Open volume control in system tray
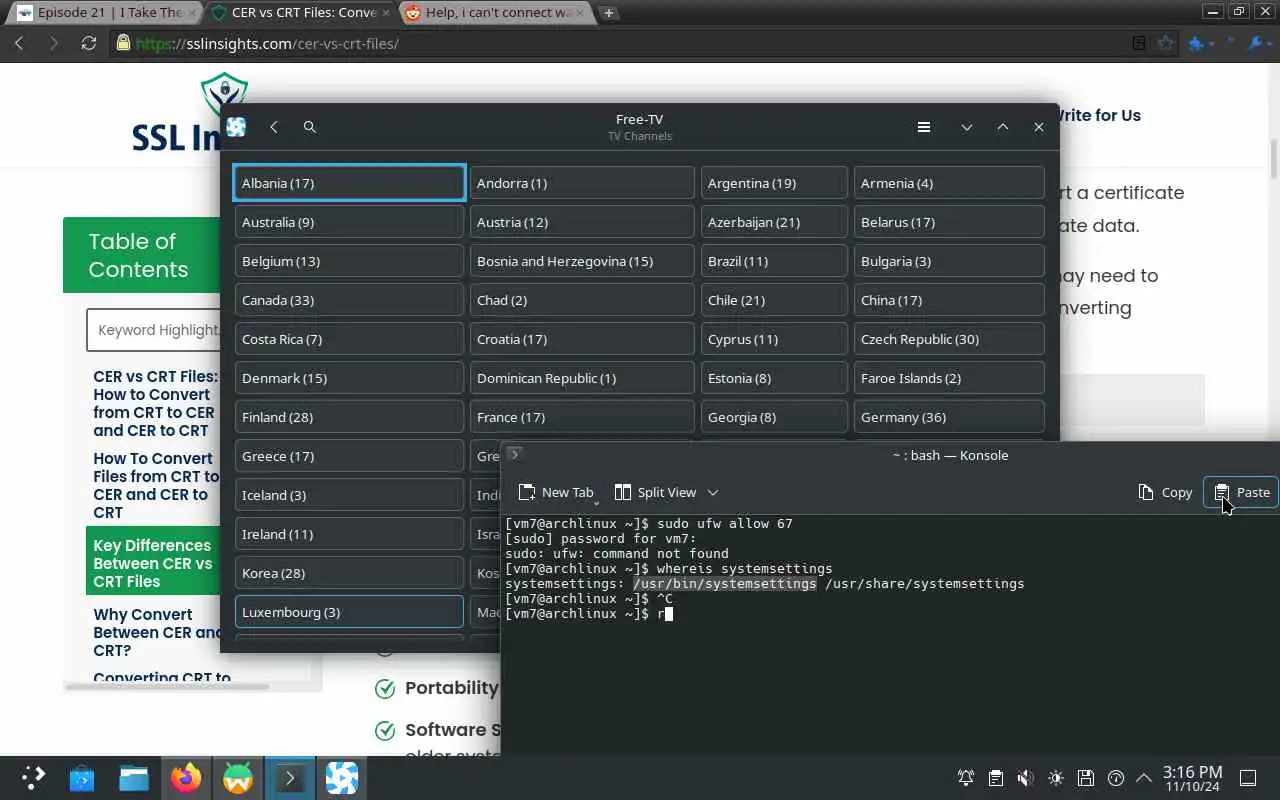This screenshot has width=1280, height=800. (1026, 778)
